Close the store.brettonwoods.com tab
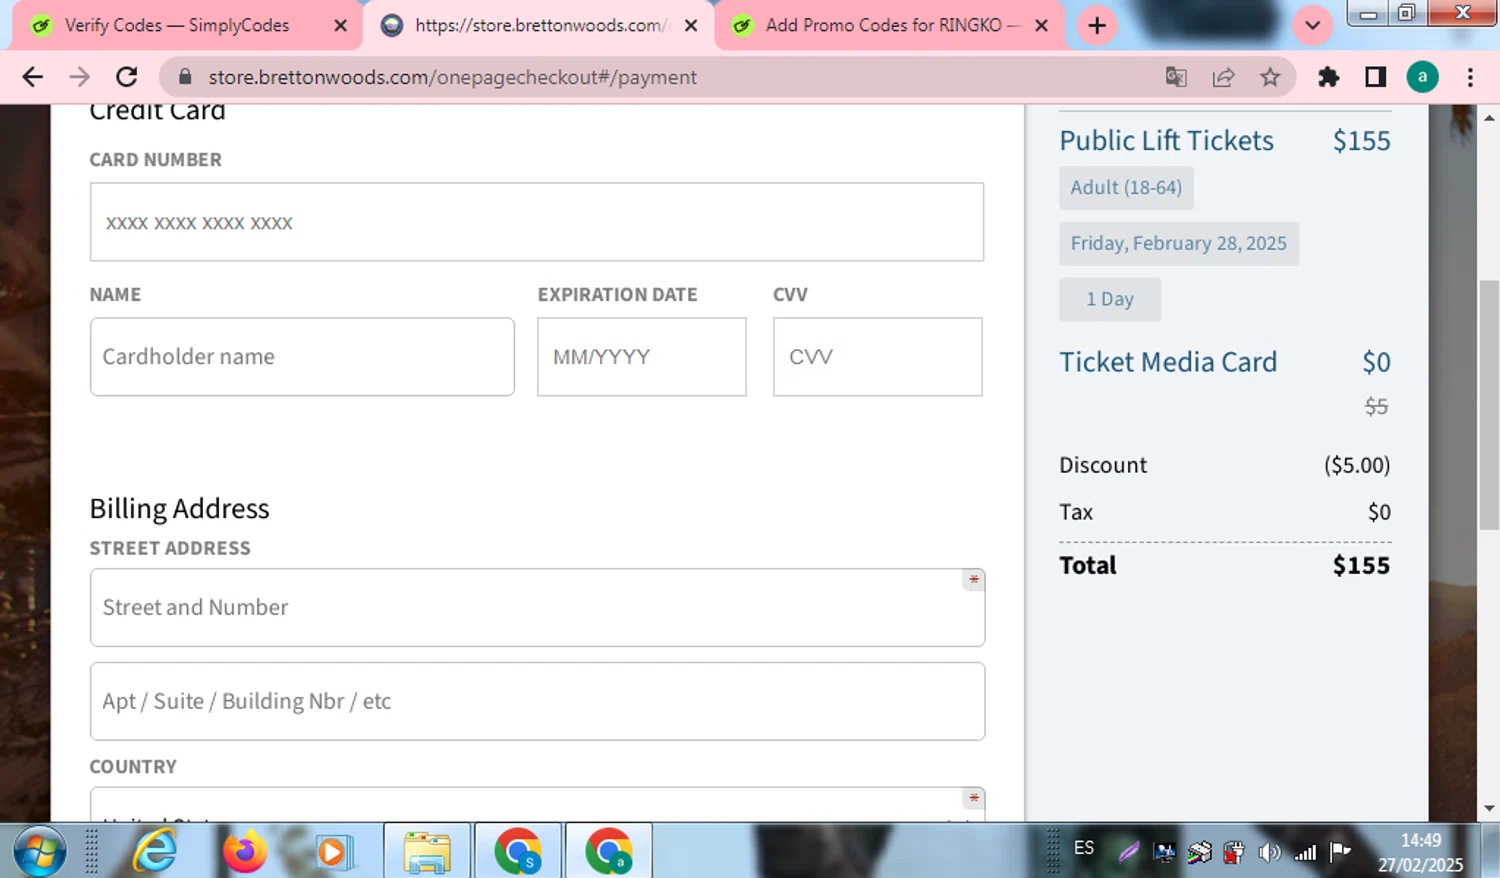This screenshot has height=878, width=1500. click(x=691, y=25)
